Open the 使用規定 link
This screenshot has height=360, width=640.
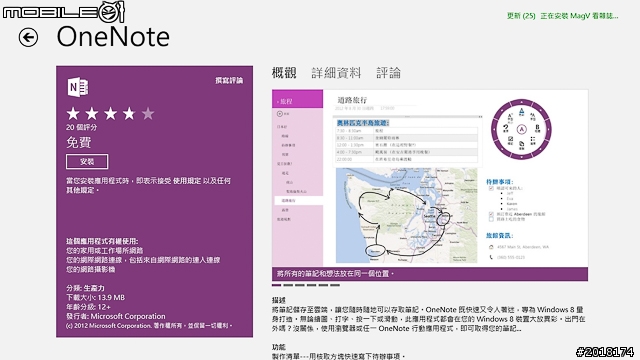[188, 180]
